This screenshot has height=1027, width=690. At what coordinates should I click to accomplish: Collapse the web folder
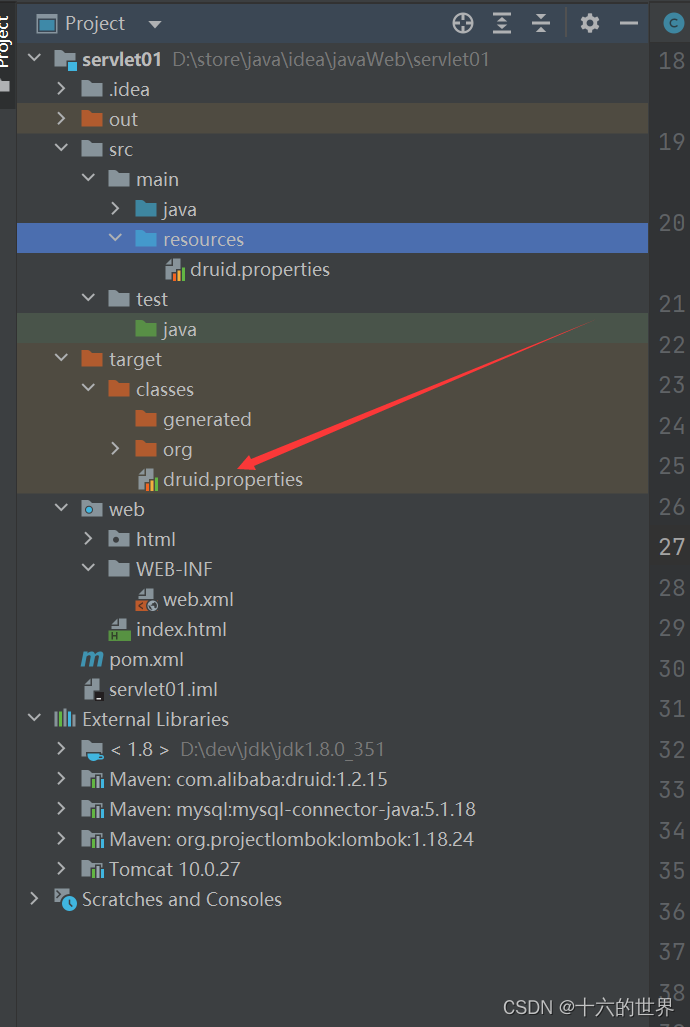pos(61,509)
